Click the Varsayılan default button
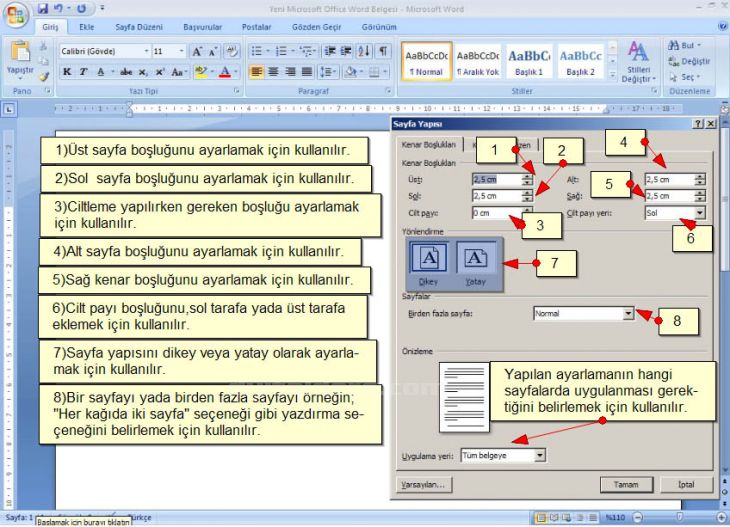730x527 pixels. pyautogui.click(x=424, y=485)
